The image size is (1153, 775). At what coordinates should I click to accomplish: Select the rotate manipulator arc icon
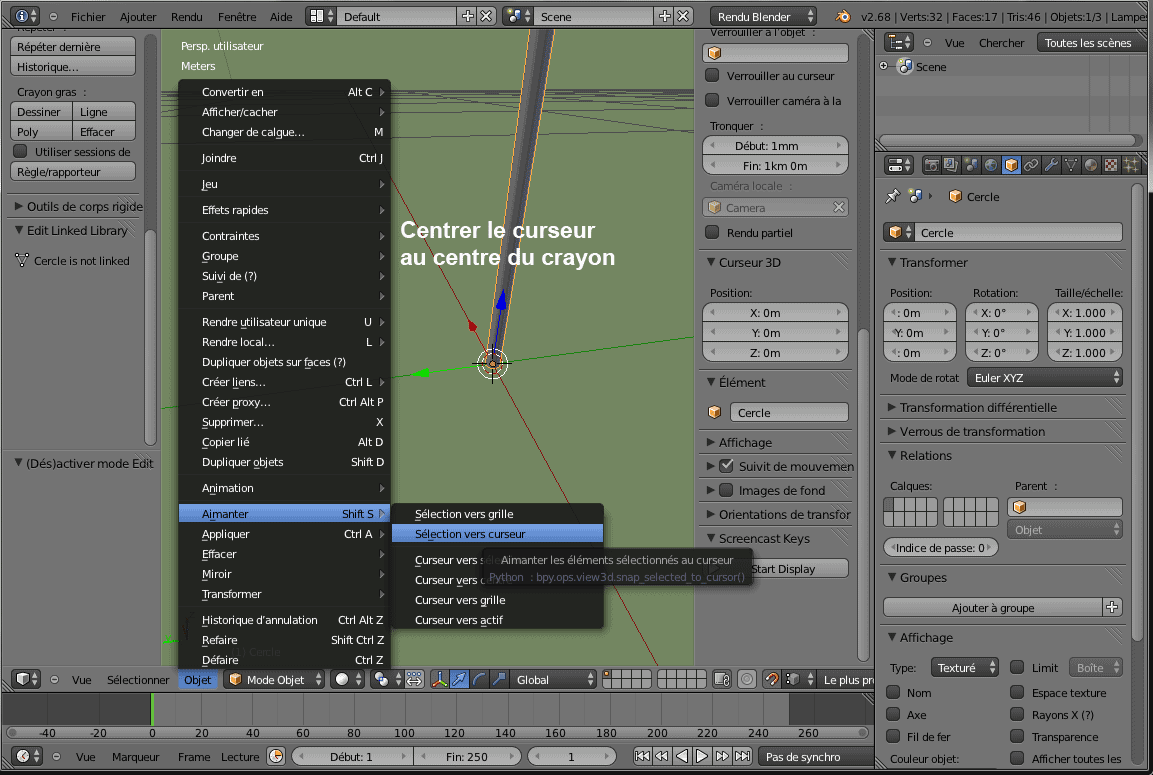[479, 679]
